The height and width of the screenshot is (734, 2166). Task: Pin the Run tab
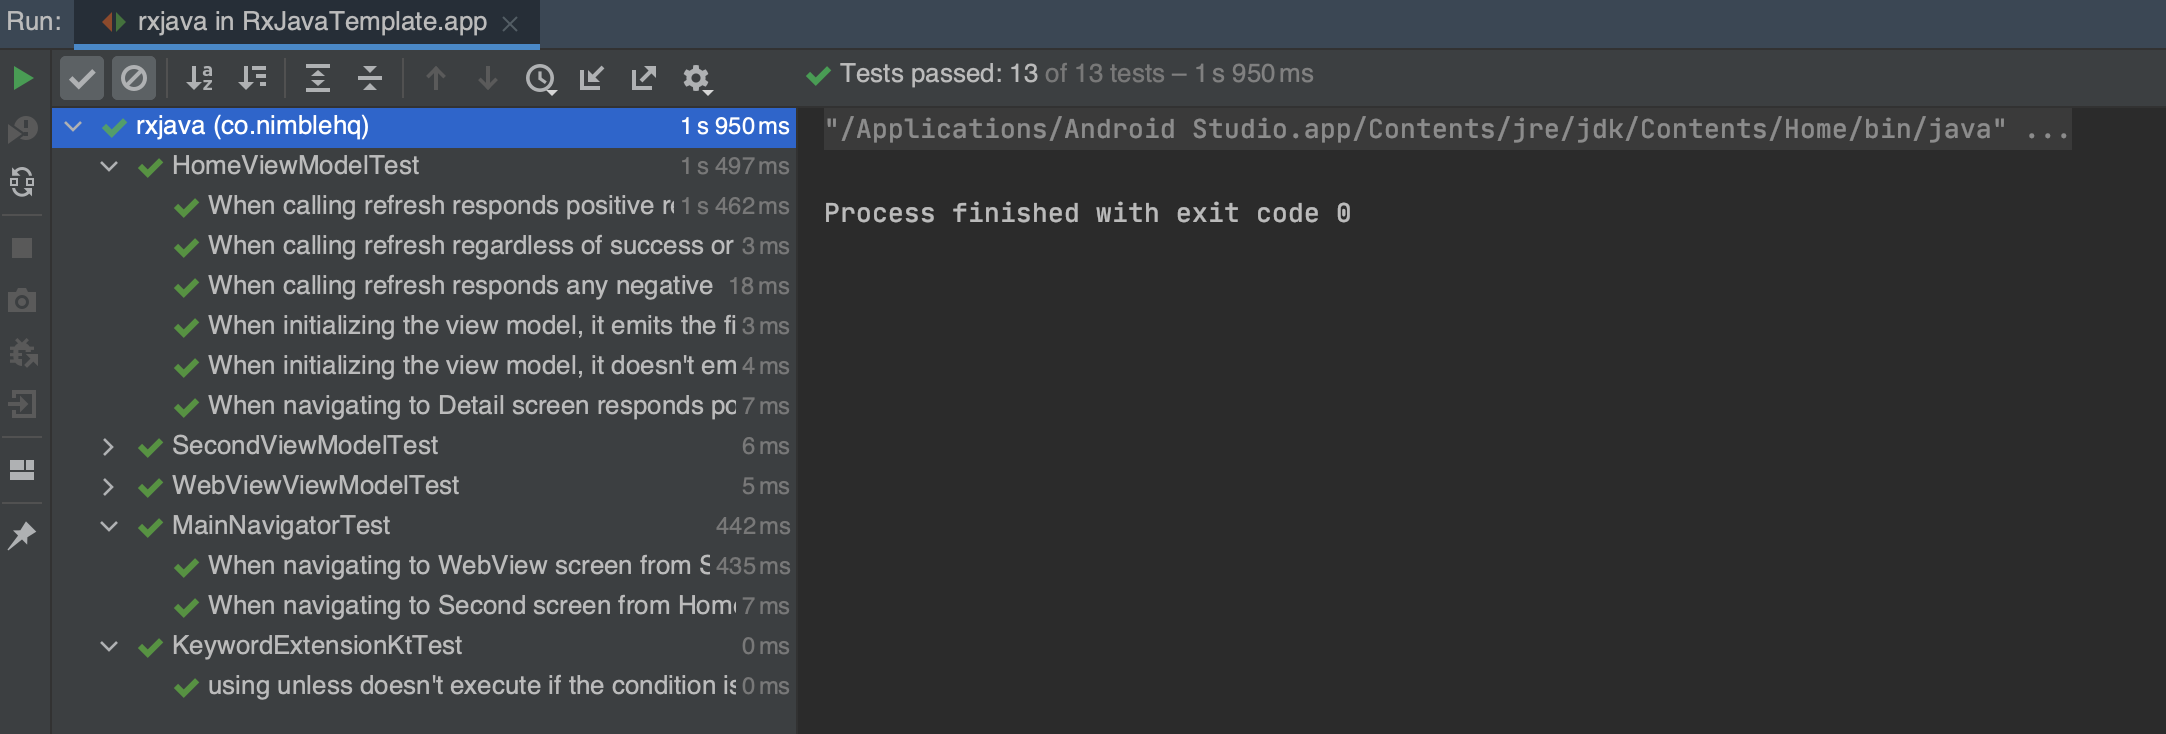(x=22, y=536)
